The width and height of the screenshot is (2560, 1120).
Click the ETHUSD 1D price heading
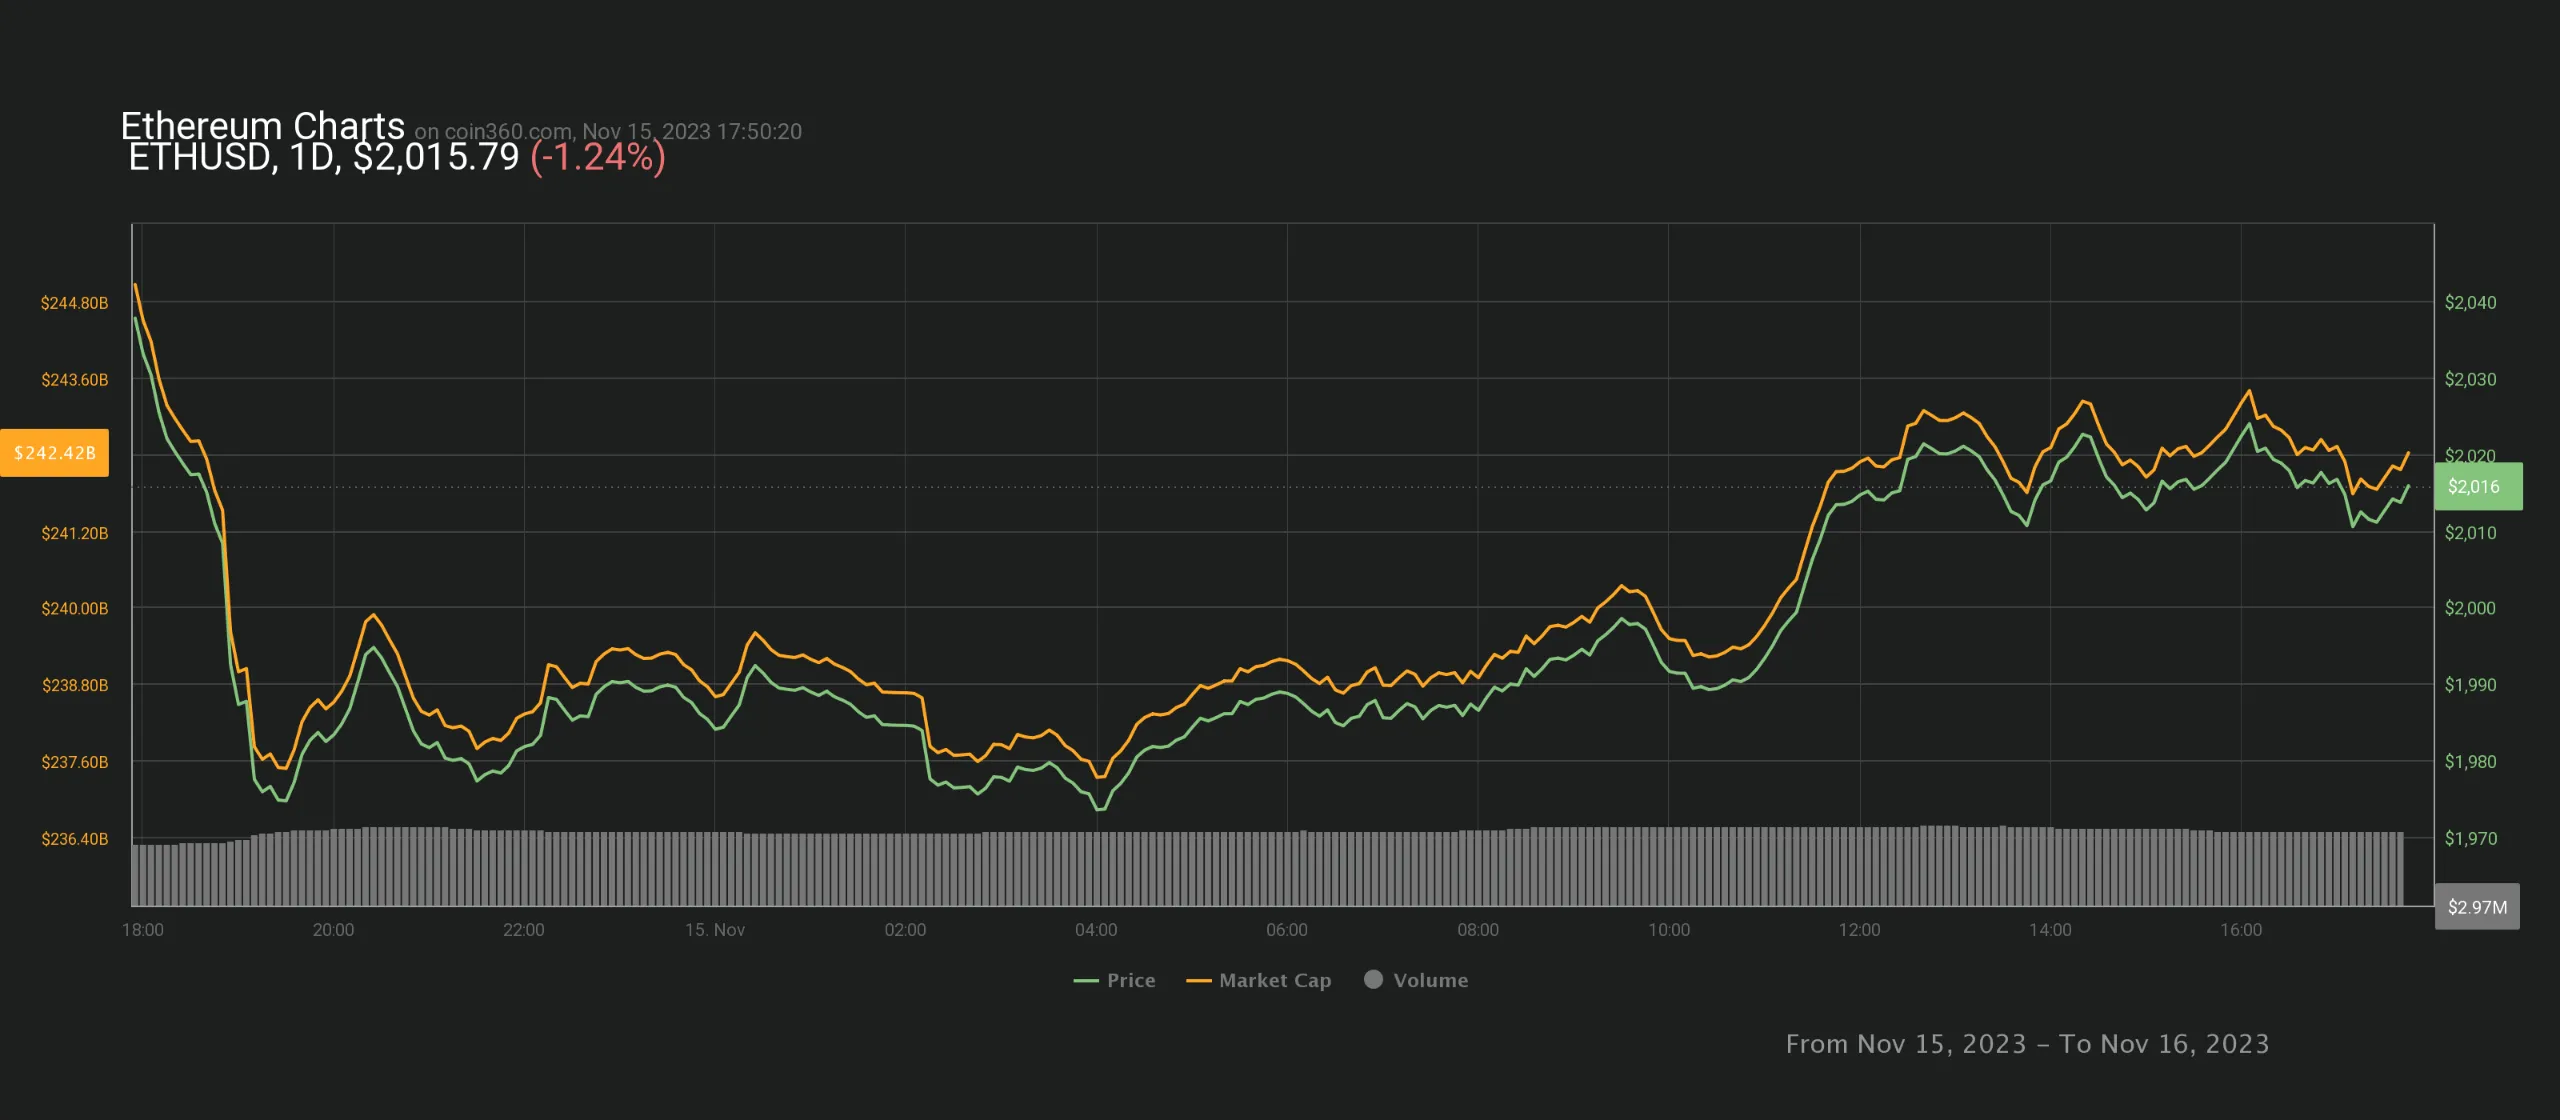(x=324, y=158)
